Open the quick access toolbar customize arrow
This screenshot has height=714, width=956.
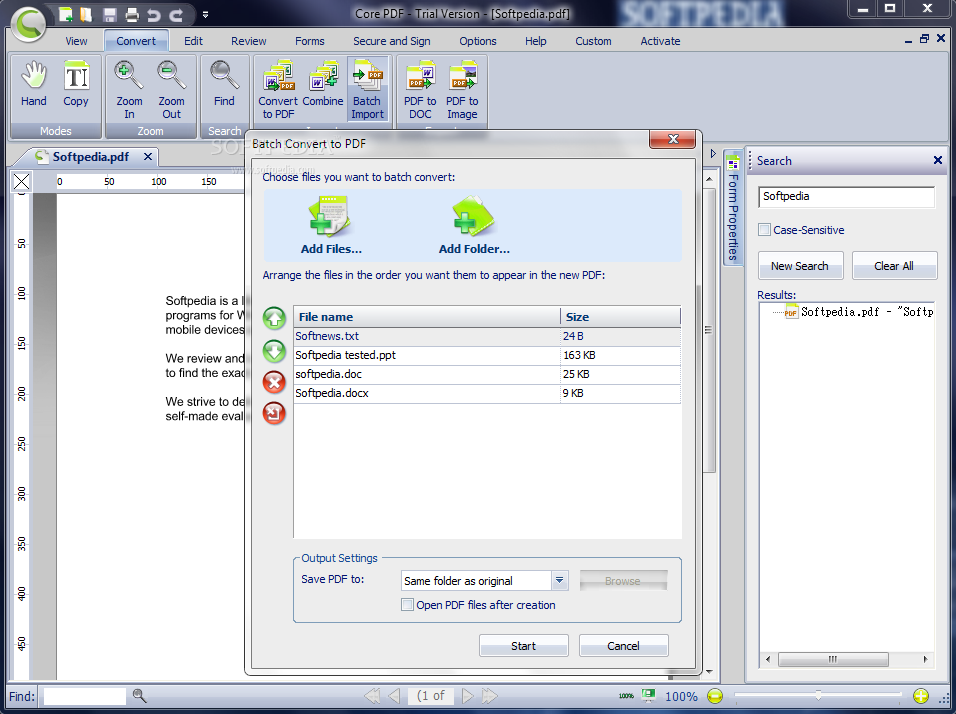click(x=205, y=15)
